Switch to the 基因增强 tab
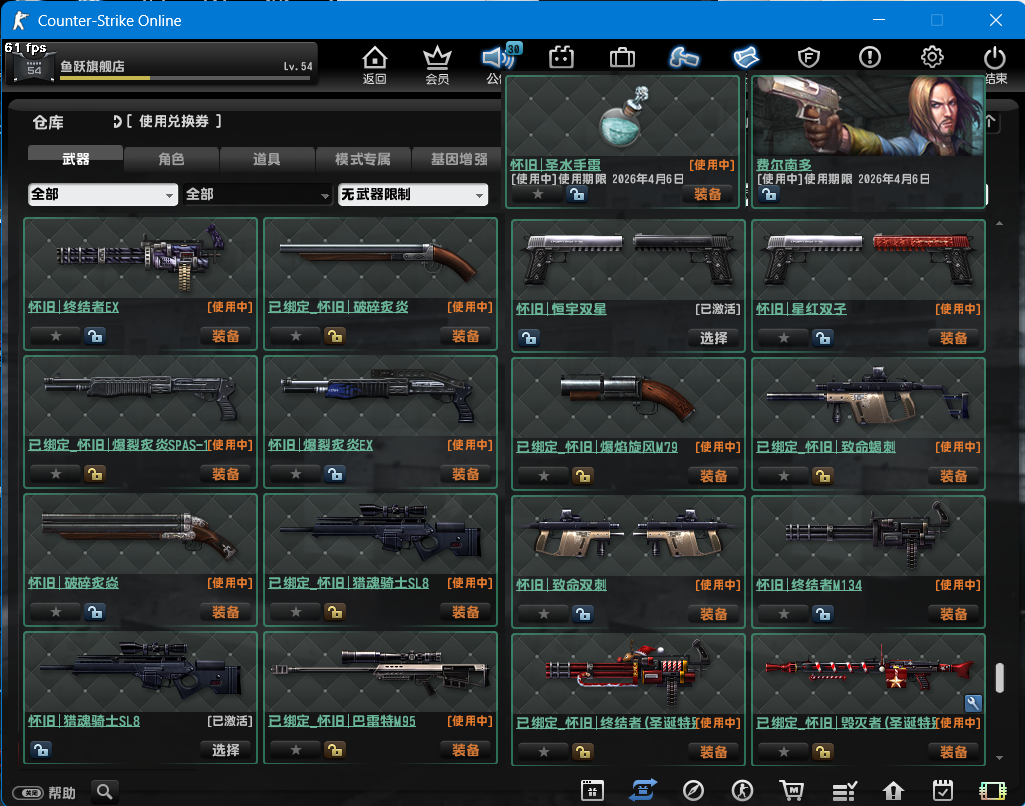 click(458, 159)
